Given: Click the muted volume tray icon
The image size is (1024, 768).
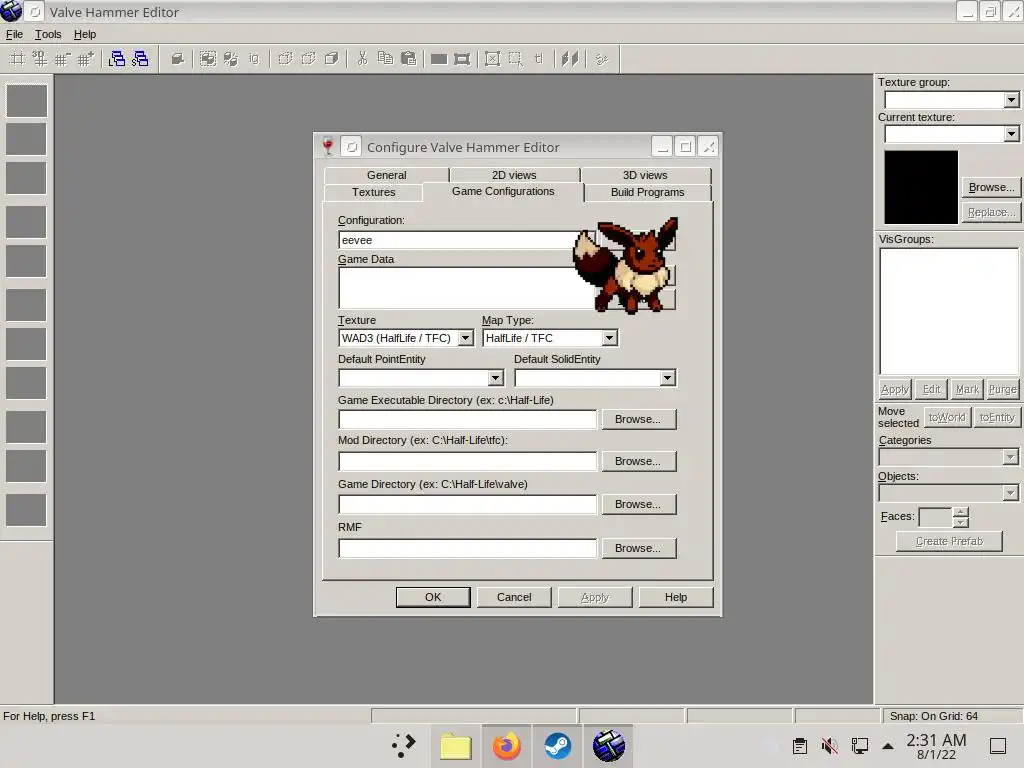Looking at the screenshot, I should (829, 746).
